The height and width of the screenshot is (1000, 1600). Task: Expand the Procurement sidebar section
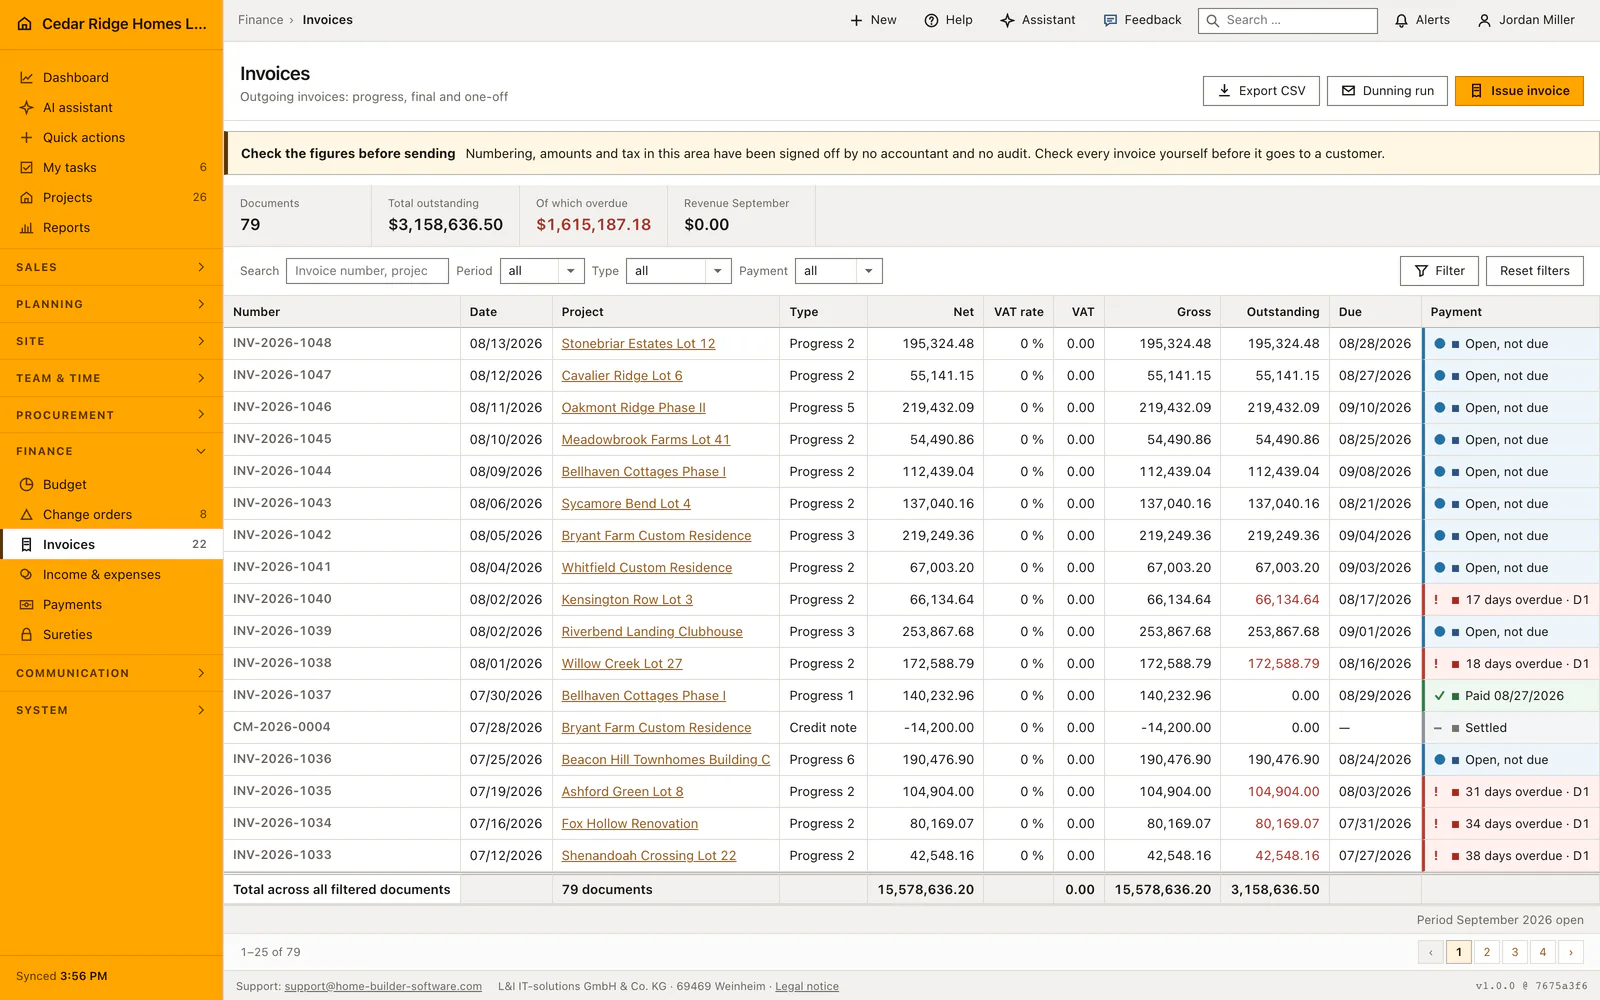click(x=111, y=415)
